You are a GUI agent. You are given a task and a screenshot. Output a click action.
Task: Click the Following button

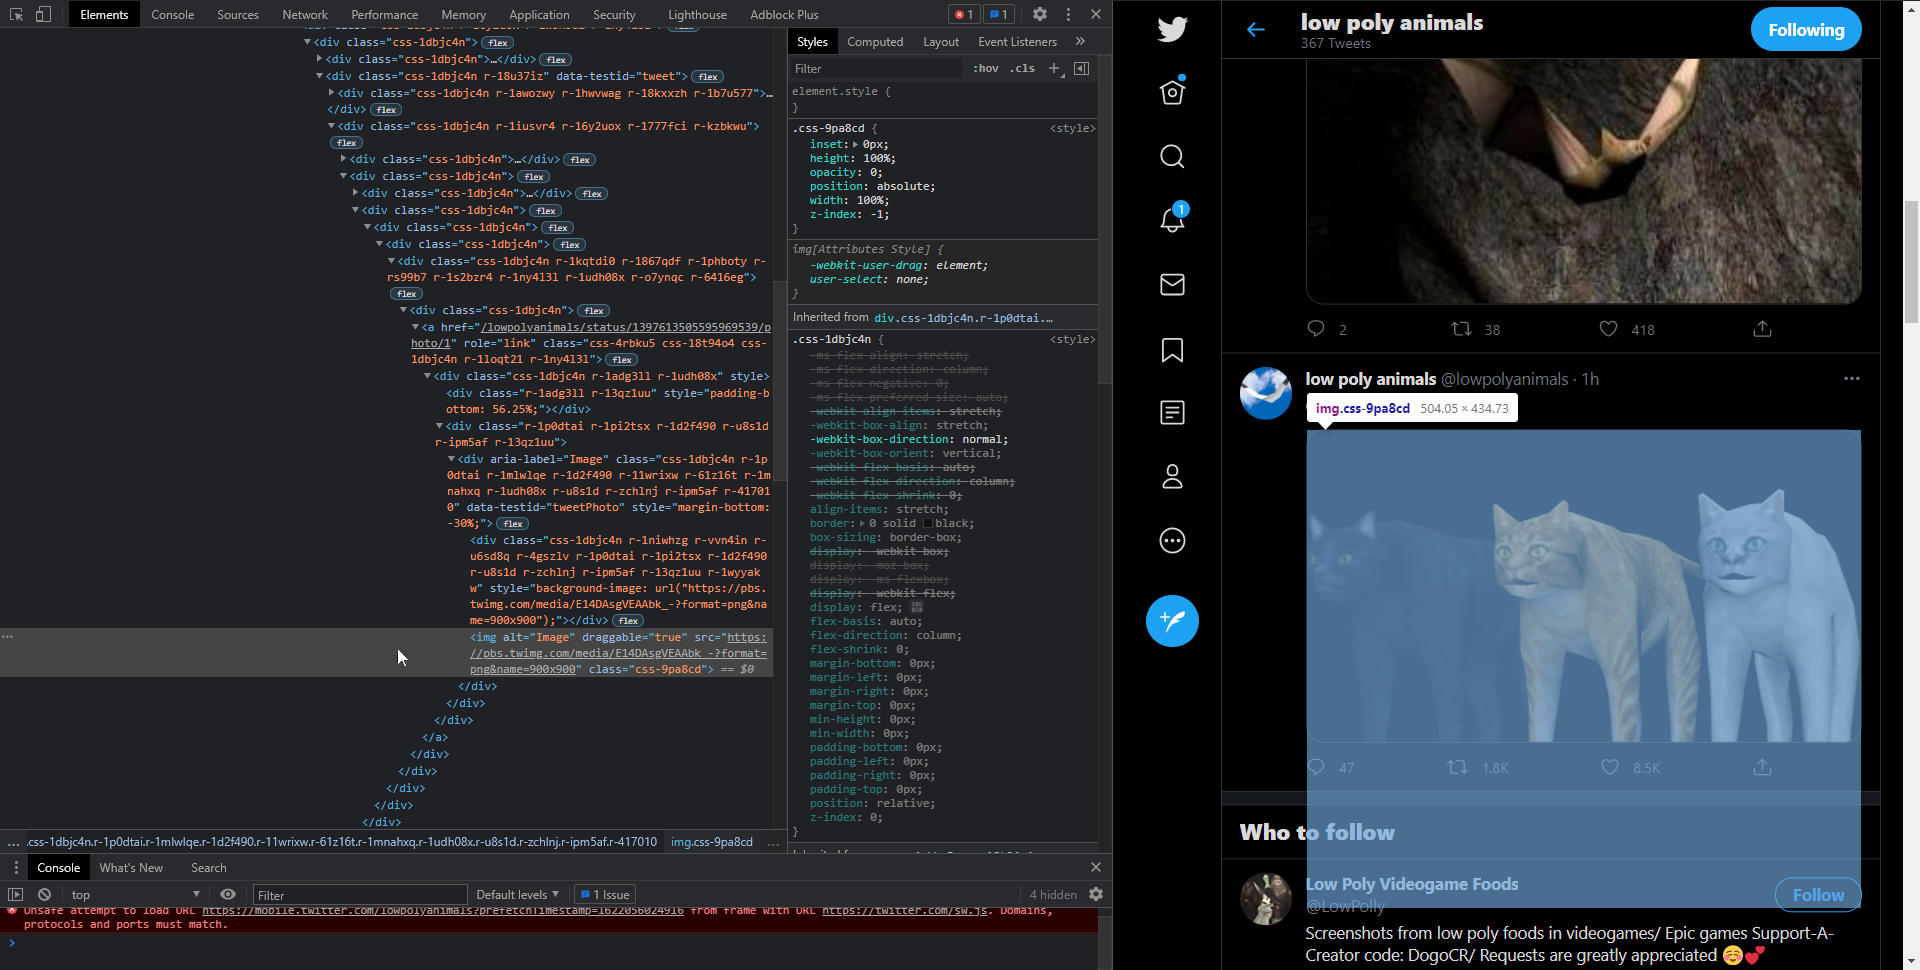point(1805,30)
